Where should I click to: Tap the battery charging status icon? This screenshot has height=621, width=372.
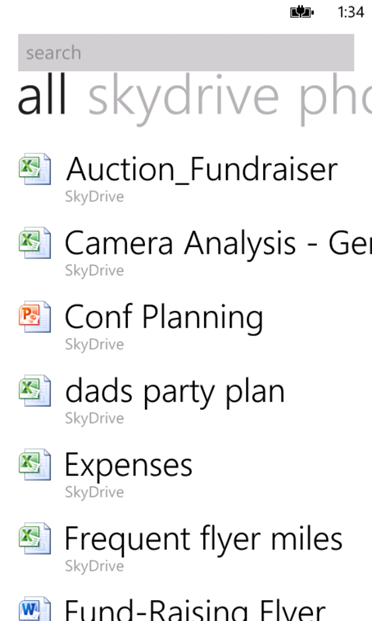pyautogui.click(x=302, y=12)
